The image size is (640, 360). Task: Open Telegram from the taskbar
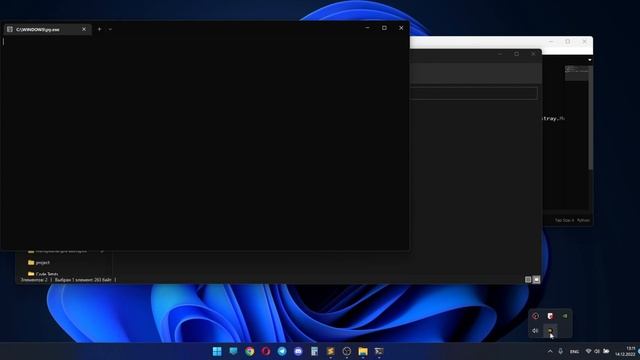282,351
